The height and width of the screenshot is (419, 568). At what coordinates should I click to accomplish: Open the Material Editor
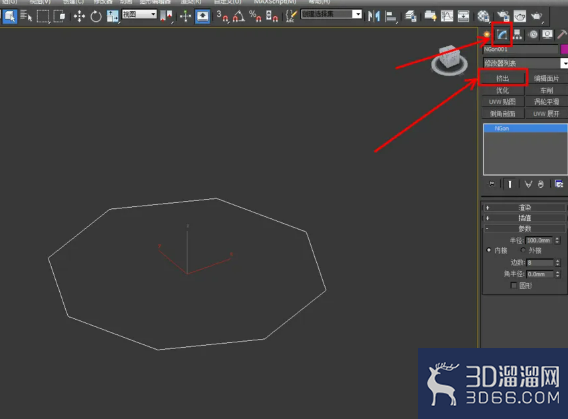point(483,16)
